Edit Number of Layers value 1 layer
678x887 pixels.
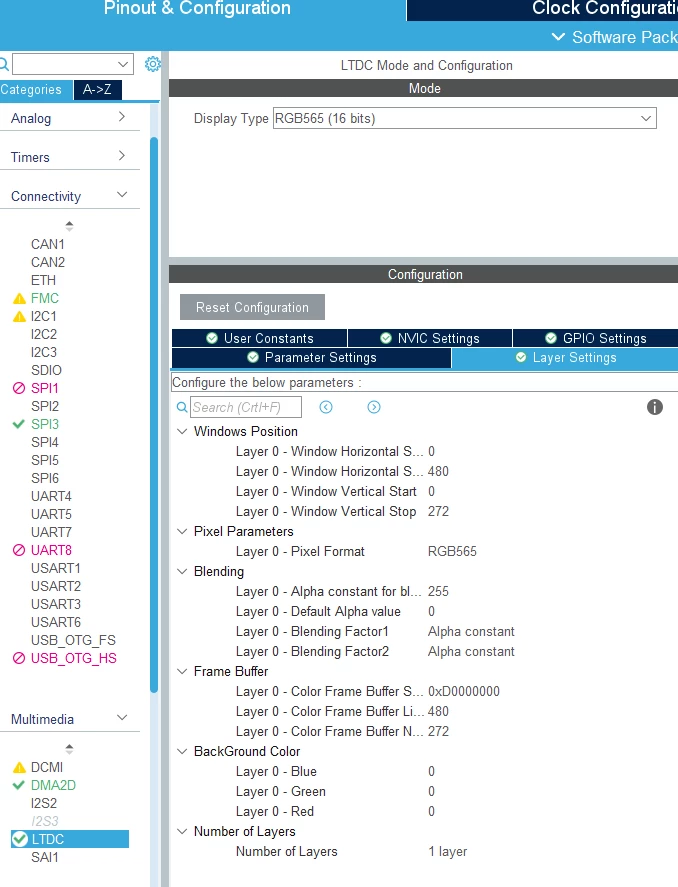click(x=448, y=852)
